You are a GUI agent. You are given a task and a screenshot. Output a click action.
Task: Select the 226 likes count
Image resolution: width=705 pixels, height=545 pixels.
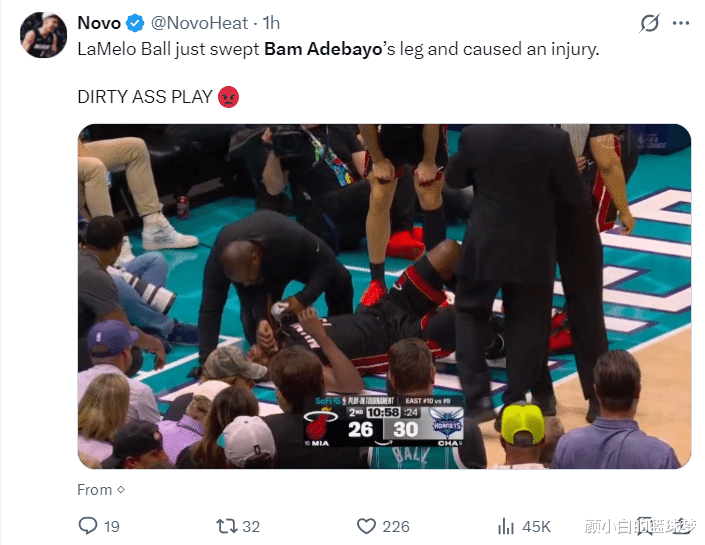(x=396, y=527)
